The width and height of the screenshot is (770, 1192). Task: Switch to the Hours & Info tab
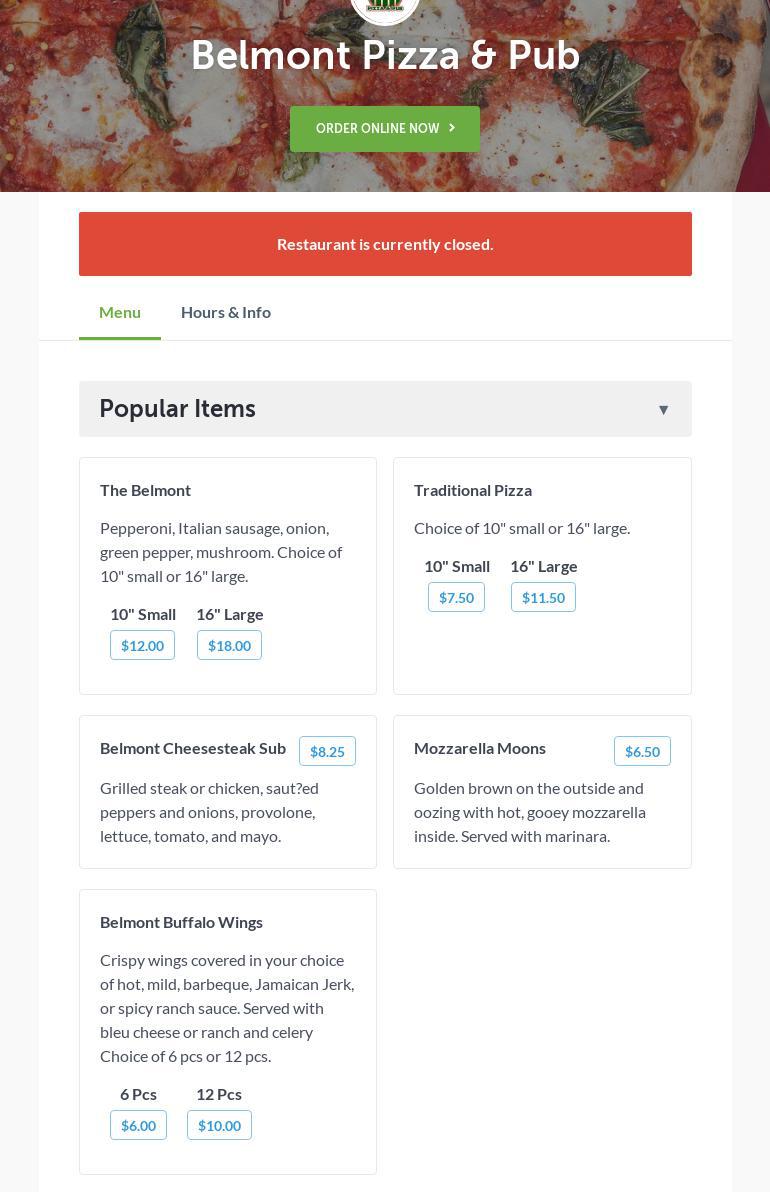[226, 312]
